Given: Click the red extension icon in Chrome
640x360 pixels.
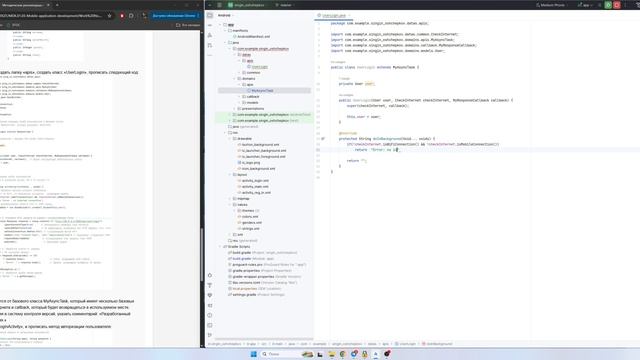Looking at the screenshot, I should pos(122,16).
